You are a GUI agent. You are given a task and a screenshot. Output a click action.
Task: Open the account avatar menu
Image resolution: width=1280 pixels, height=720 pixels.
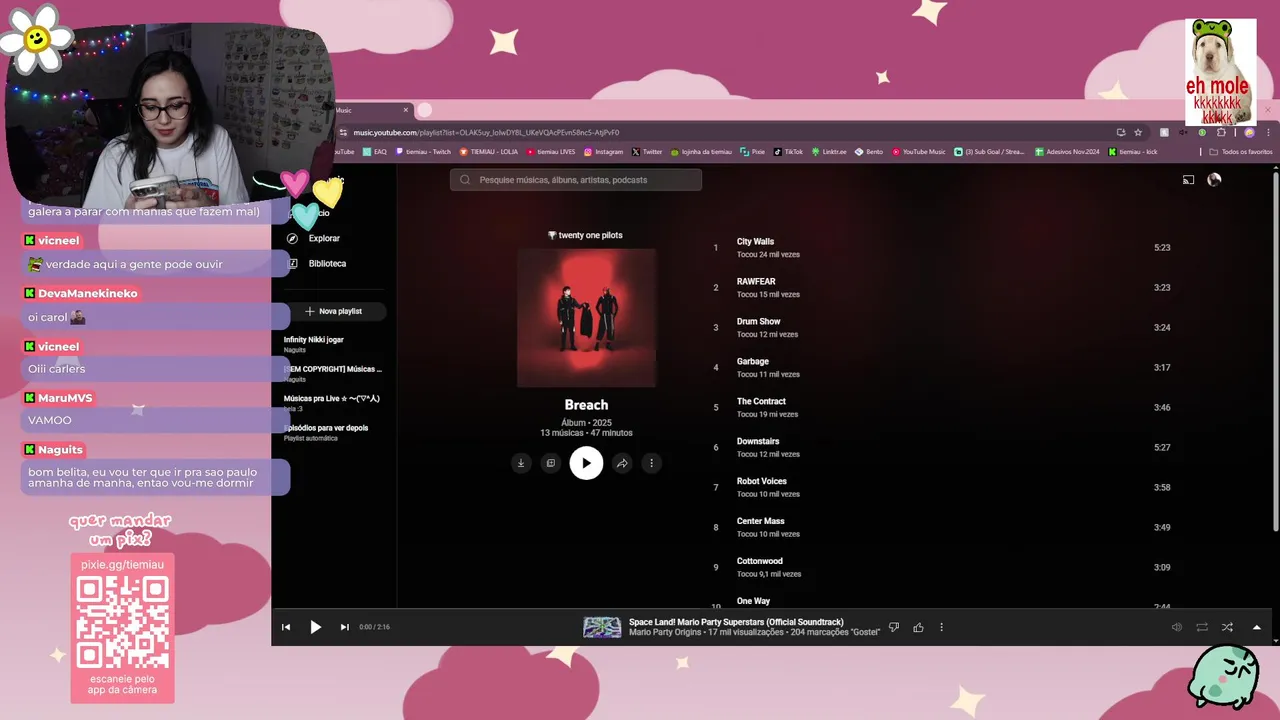point(1214,180)
